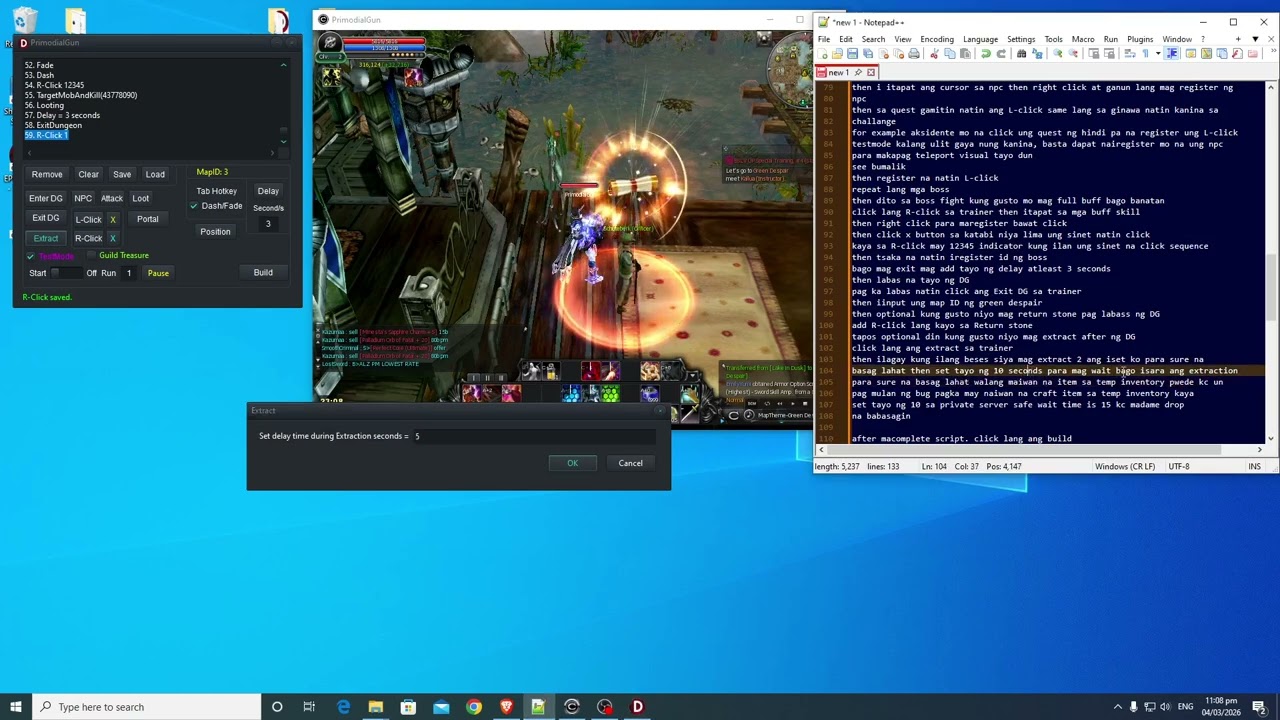Click the PrimordialGun D icon on taskbar
Viewport: 1280px width, 720px height.
(637, 707)
